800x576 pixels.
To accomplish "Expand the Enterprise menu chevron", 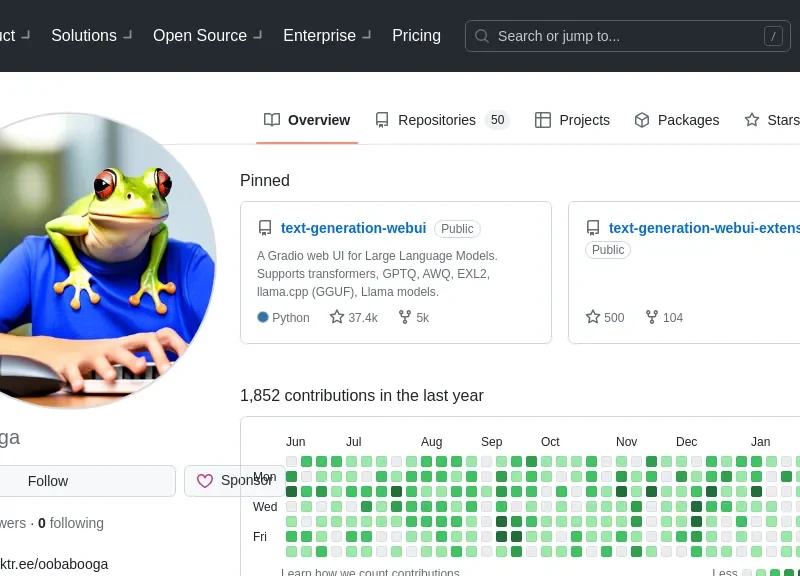I will (366, 35).
